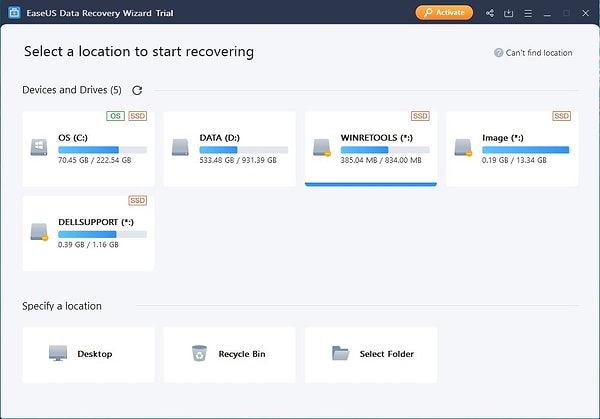The image size is (600, 419).
Task: Click the import scan session icon
Action: 509,13
